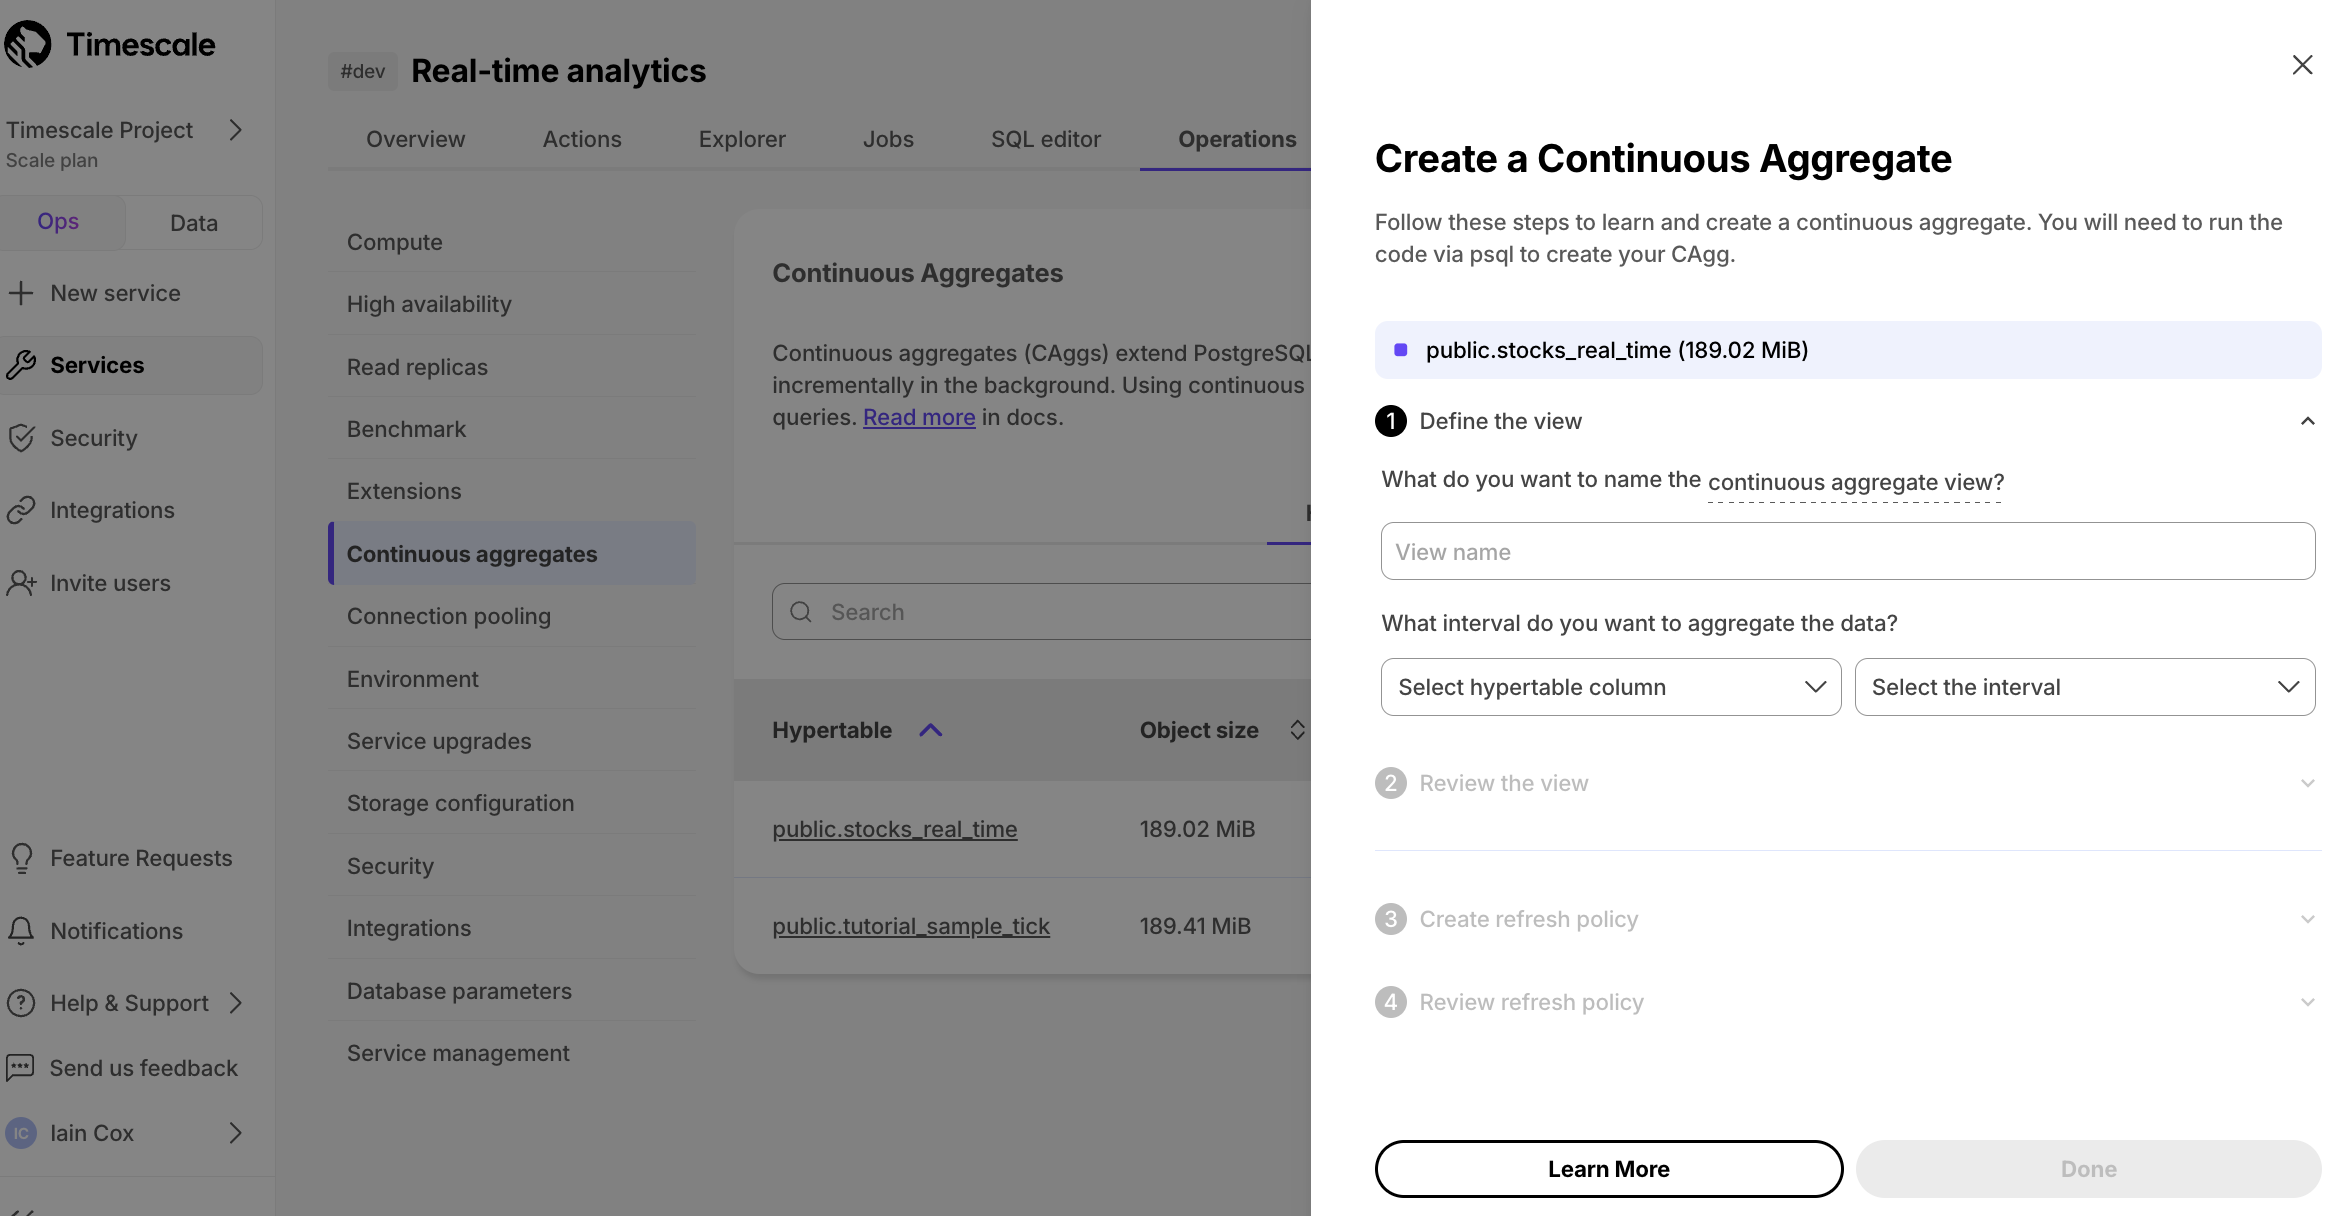Screen dimensions: 2346x1216
Task: Open Integrations in the operations menu
Action: (512, 928)
